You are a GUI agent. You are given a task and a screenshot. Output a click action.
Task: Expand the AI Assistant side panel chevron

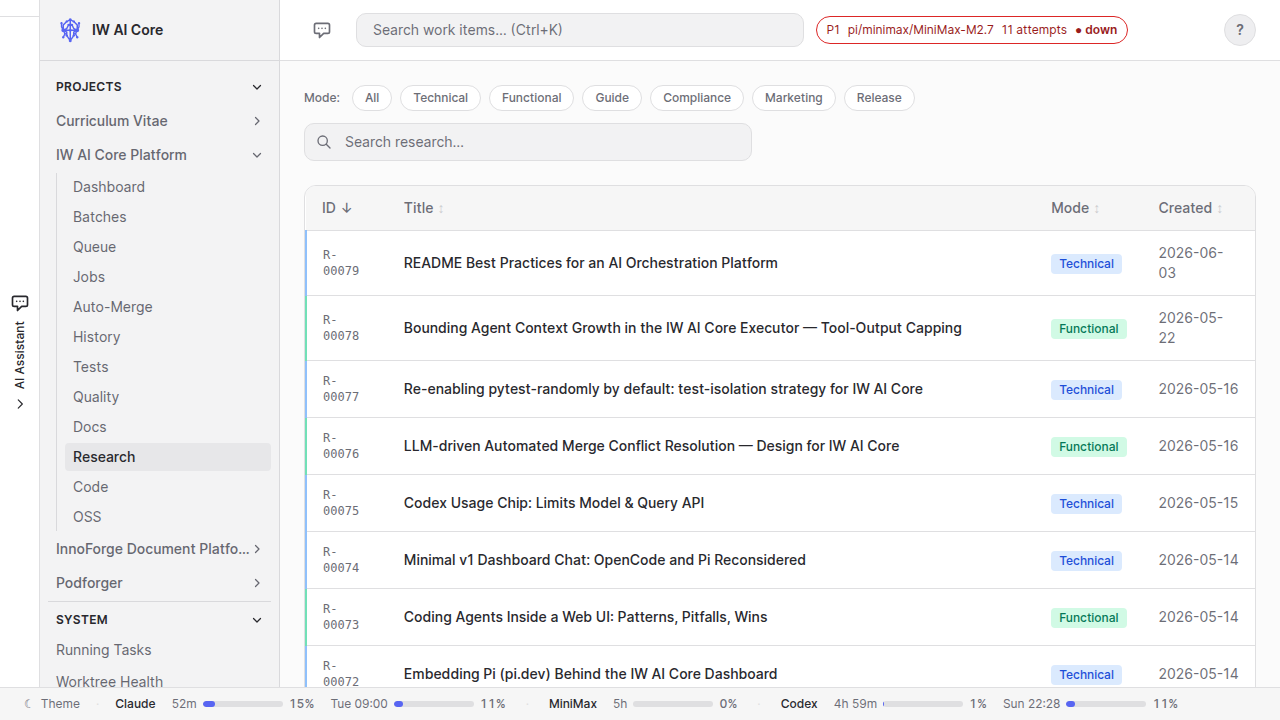click(20, 404)
